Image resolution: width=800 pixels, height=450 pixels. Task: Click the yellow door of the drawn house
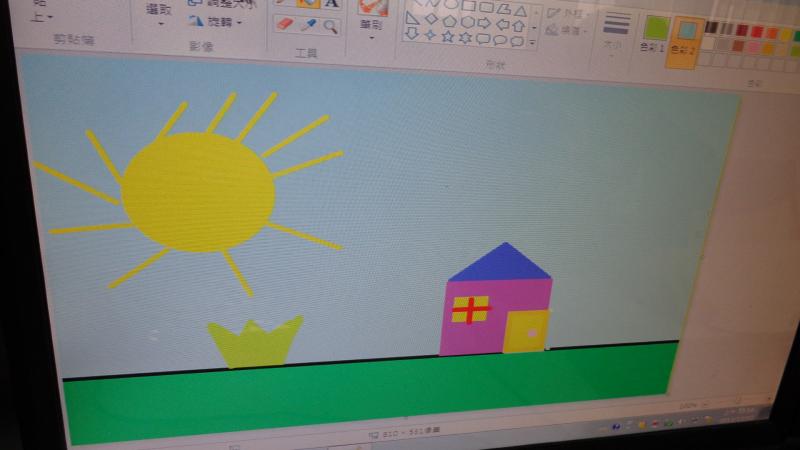[526, 331]
